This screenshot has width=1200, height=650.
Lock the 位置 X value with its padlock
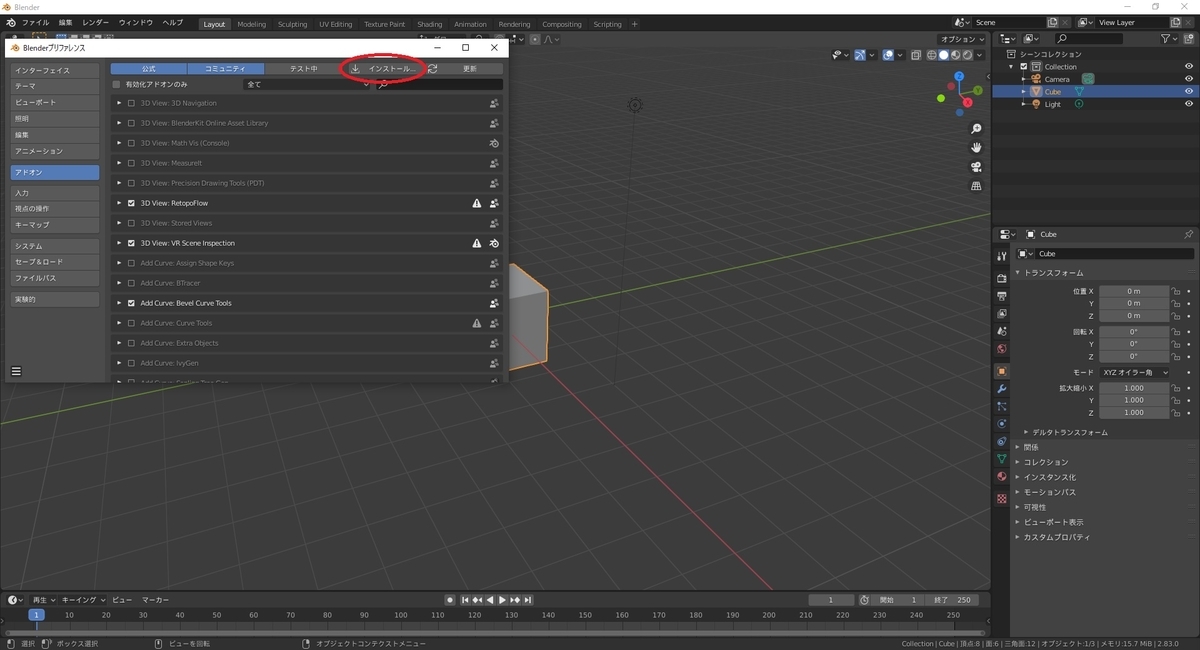[1177, 291]
